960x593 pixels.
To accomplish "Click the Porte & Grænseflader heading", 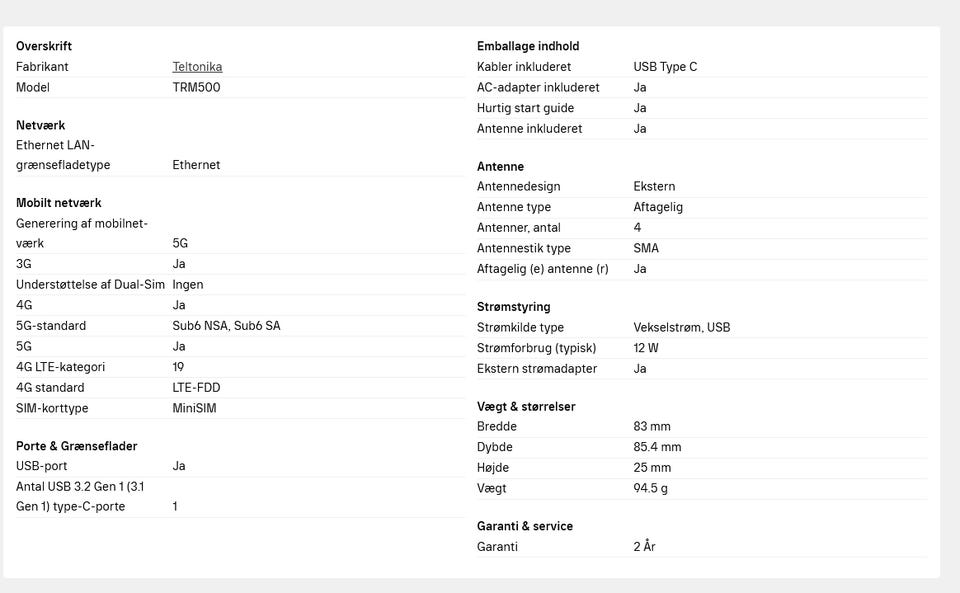I will (76, 446).
